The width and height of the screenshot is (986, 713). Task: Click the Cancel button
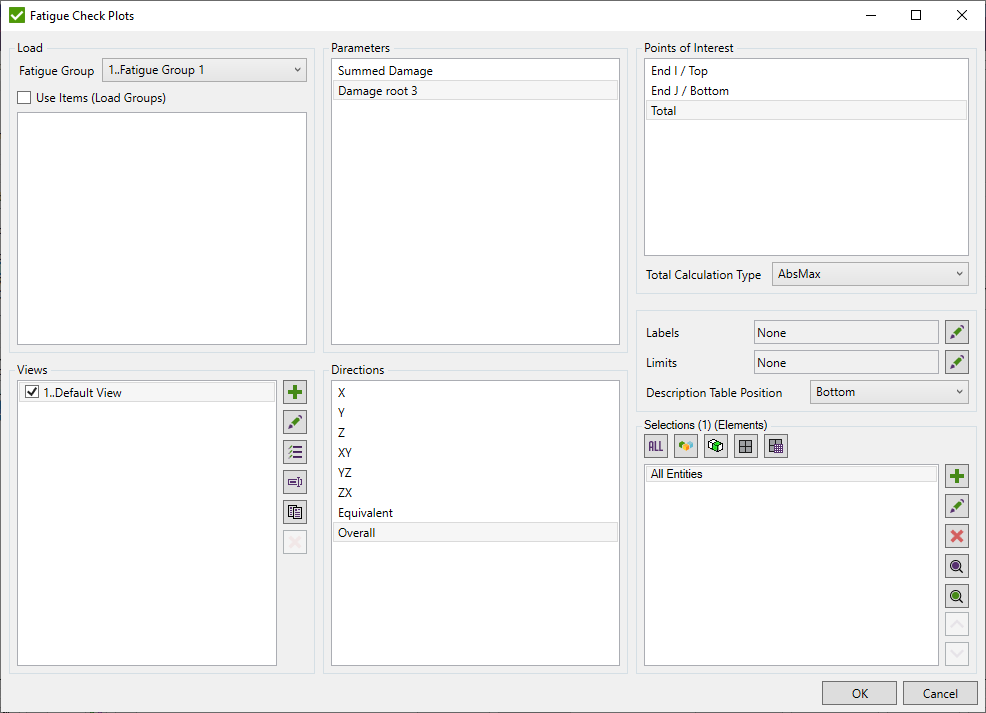[x=939, y=693]
